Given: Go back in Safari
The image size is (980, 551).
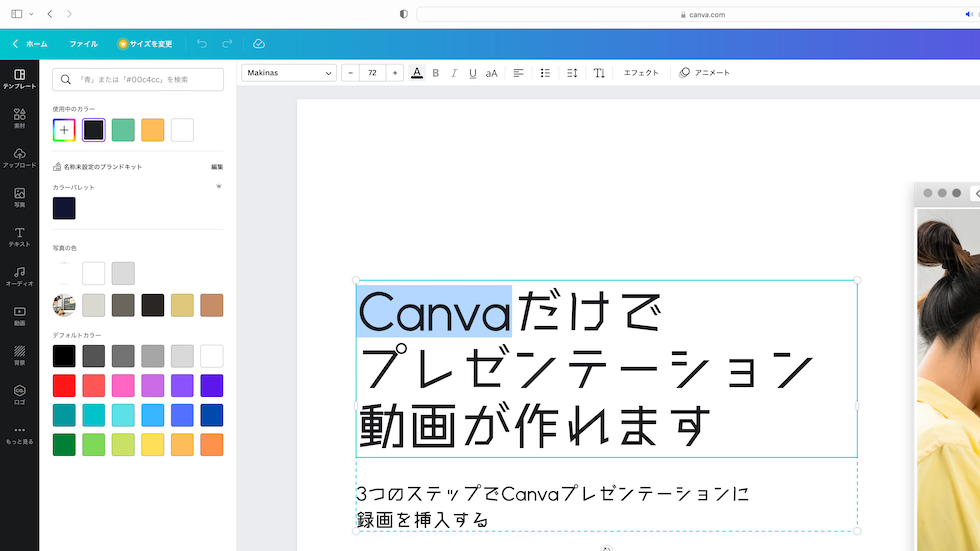Looking at the screenshot, I should pyautogui.click(x=50, y=14).
